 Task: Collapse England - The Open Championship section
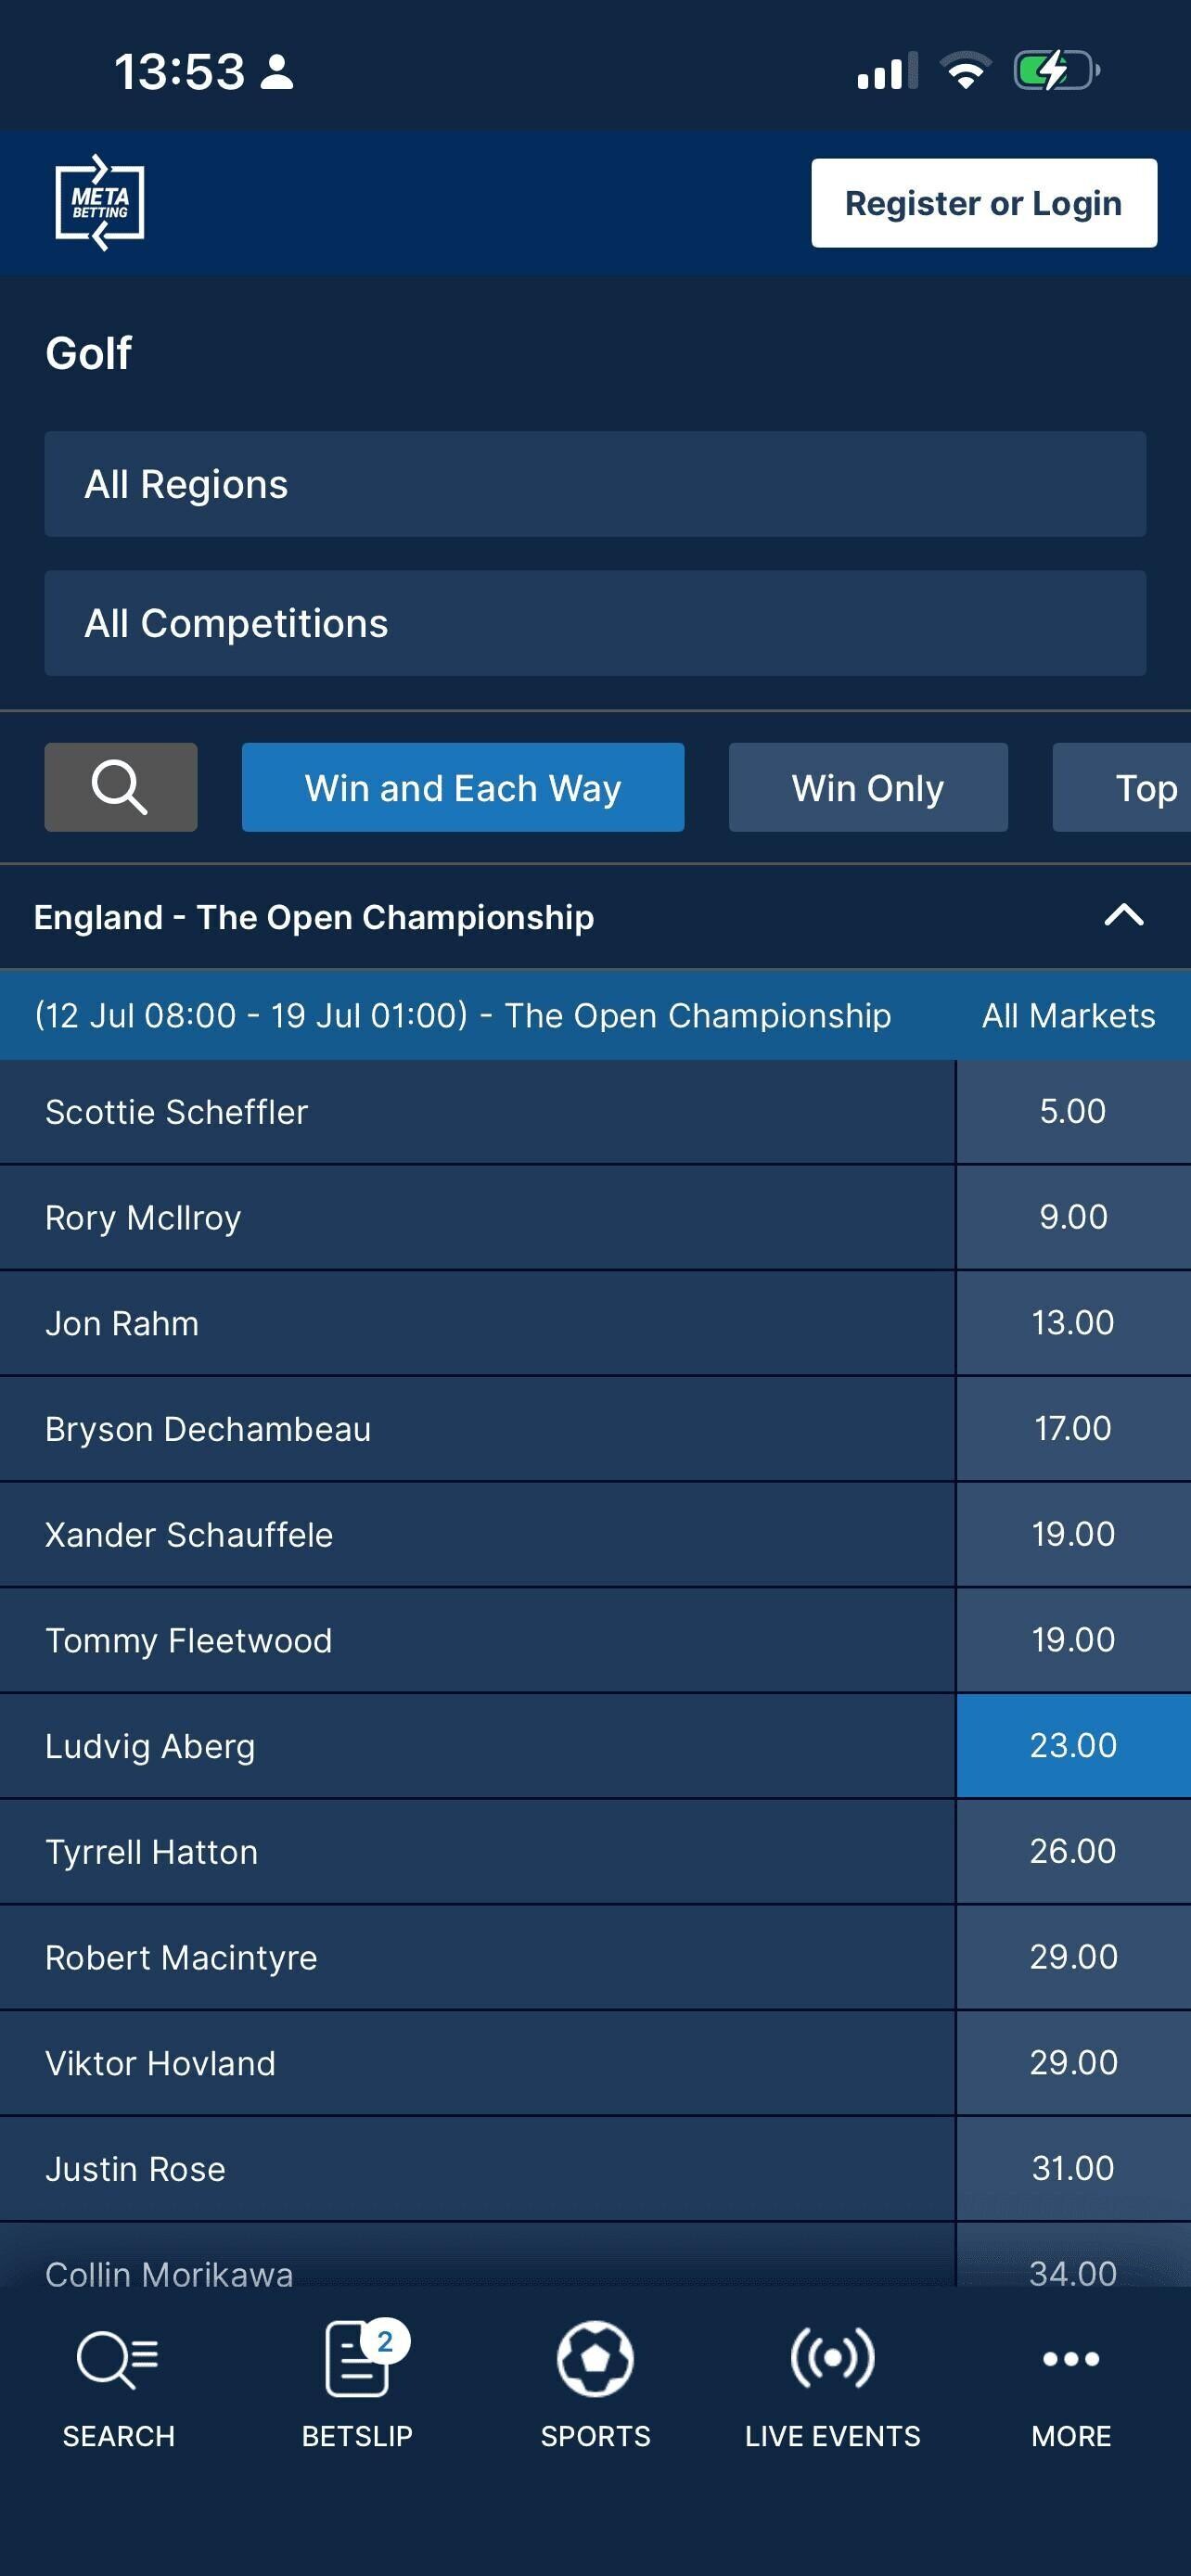point(1123,915)
